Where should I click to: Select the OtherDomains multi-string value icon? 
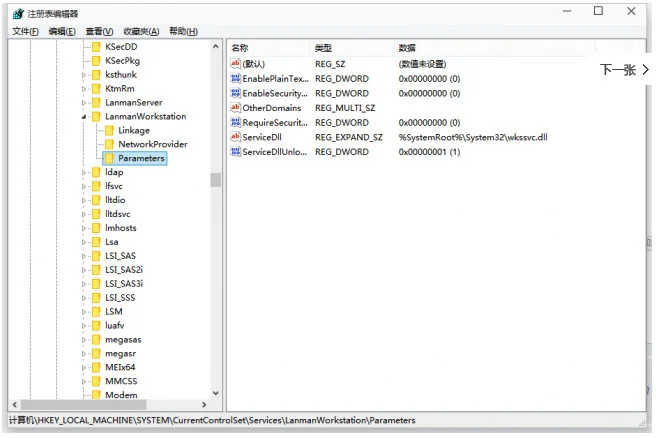[x=236, y=108]
